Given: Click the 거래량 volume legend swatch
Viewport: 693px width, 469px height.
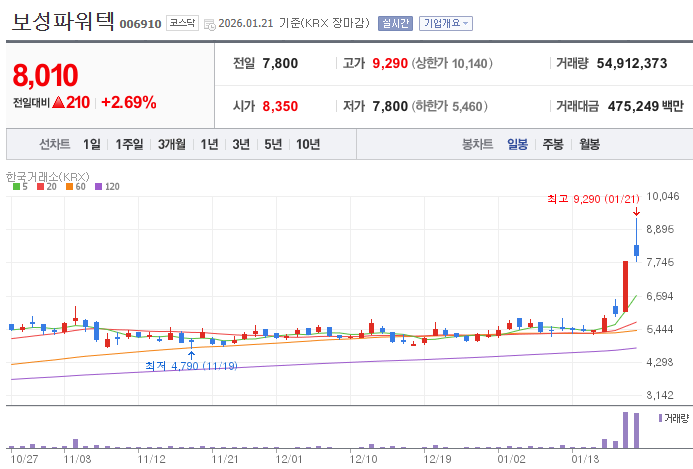Looking at the screenshot, I should point(660,418).
